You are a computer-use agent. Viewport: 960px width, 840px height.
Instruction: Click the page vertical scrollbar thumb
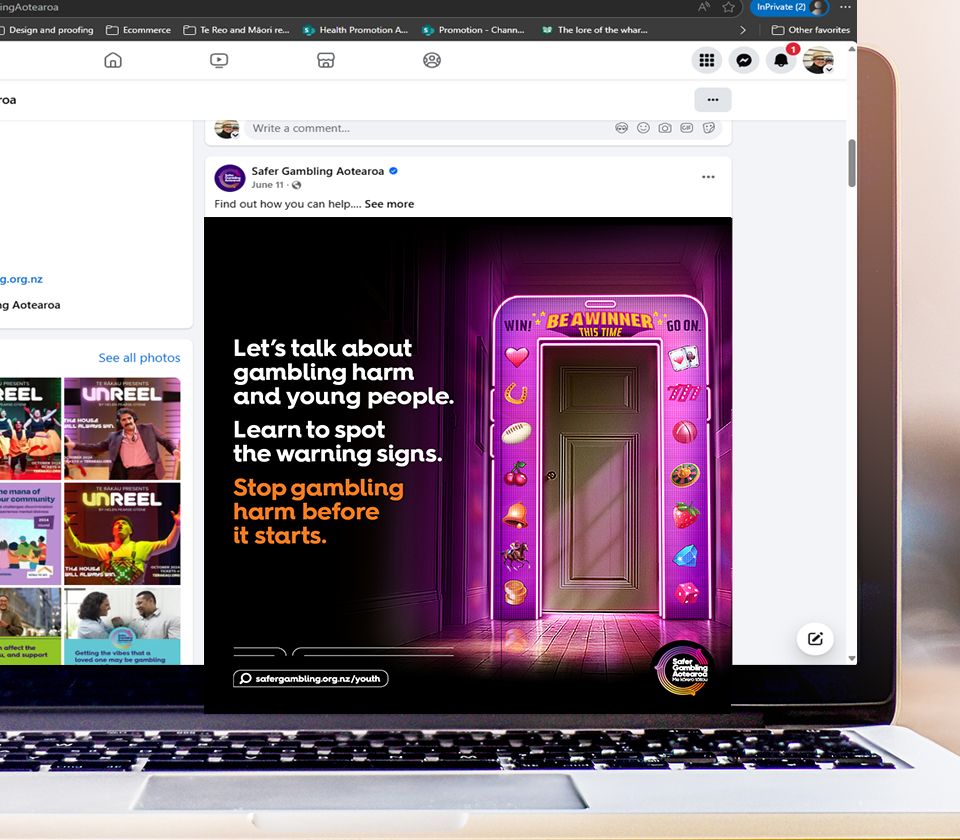pyautogui.click(x=852, y=163)
